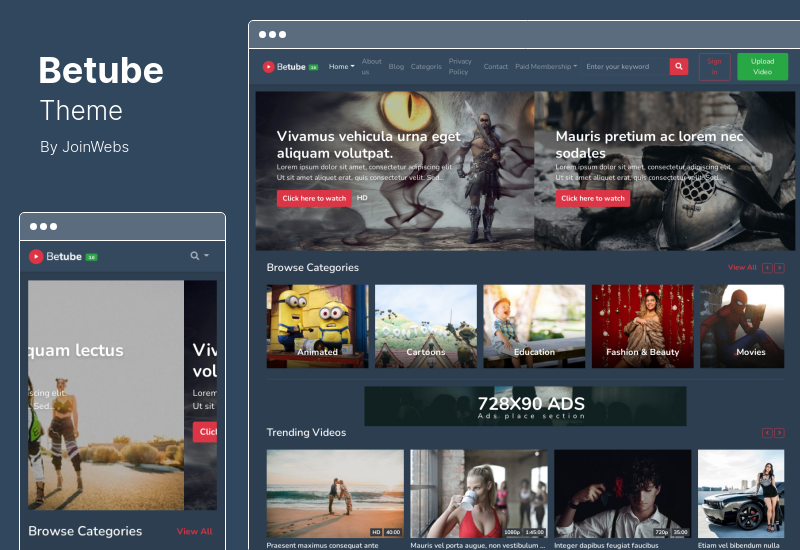The width and height of the screenshot is (800, 550).
Task: Open the Privacy Policy menu item
Action: click(x=460, y=66)
